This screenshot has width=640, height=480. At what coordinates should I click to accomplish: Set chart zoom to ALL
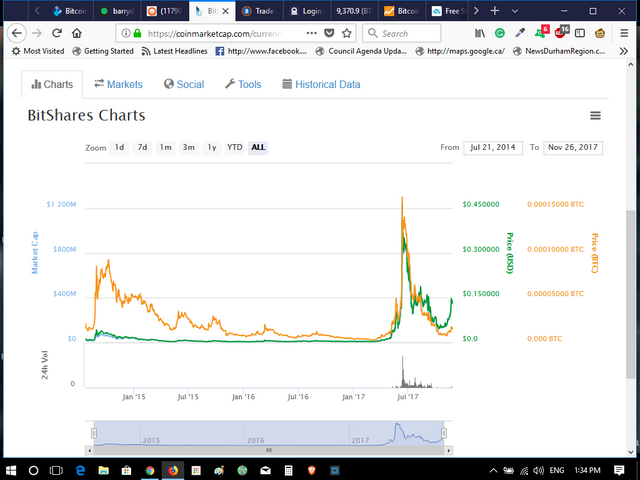click(258, 147)
